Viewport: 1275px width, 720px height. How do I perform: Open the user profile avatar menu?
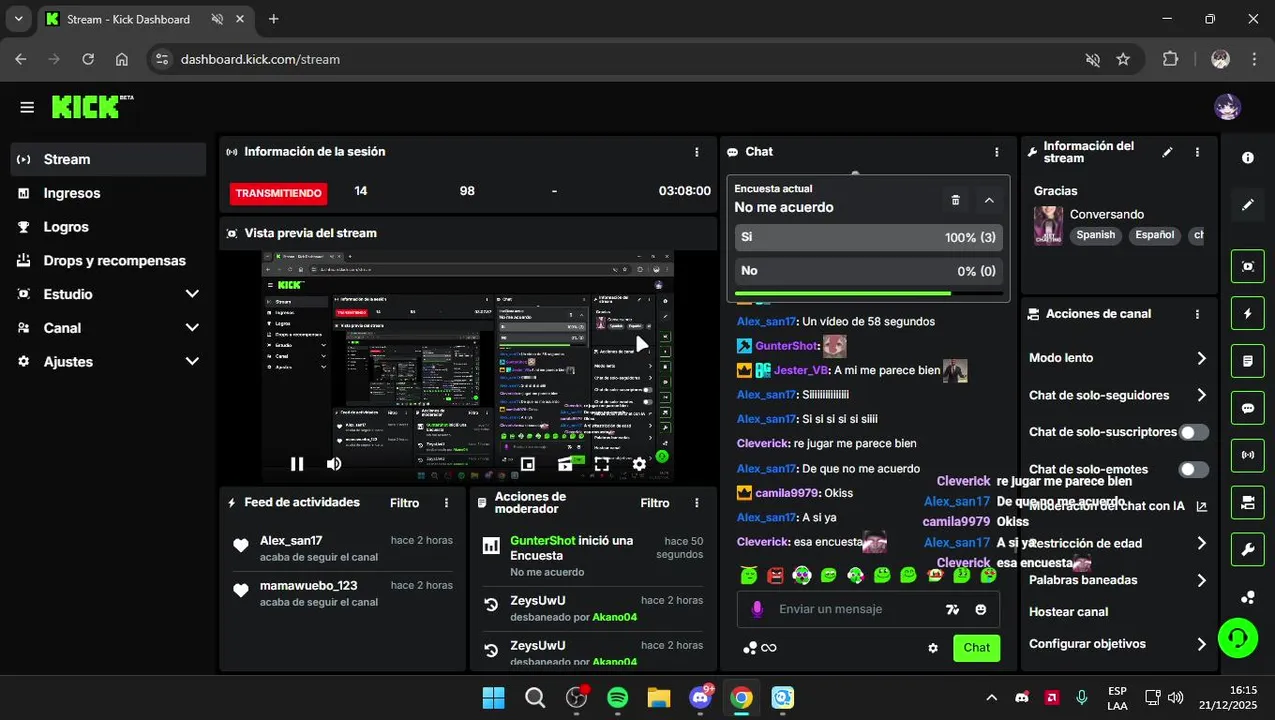(1227, 107)
